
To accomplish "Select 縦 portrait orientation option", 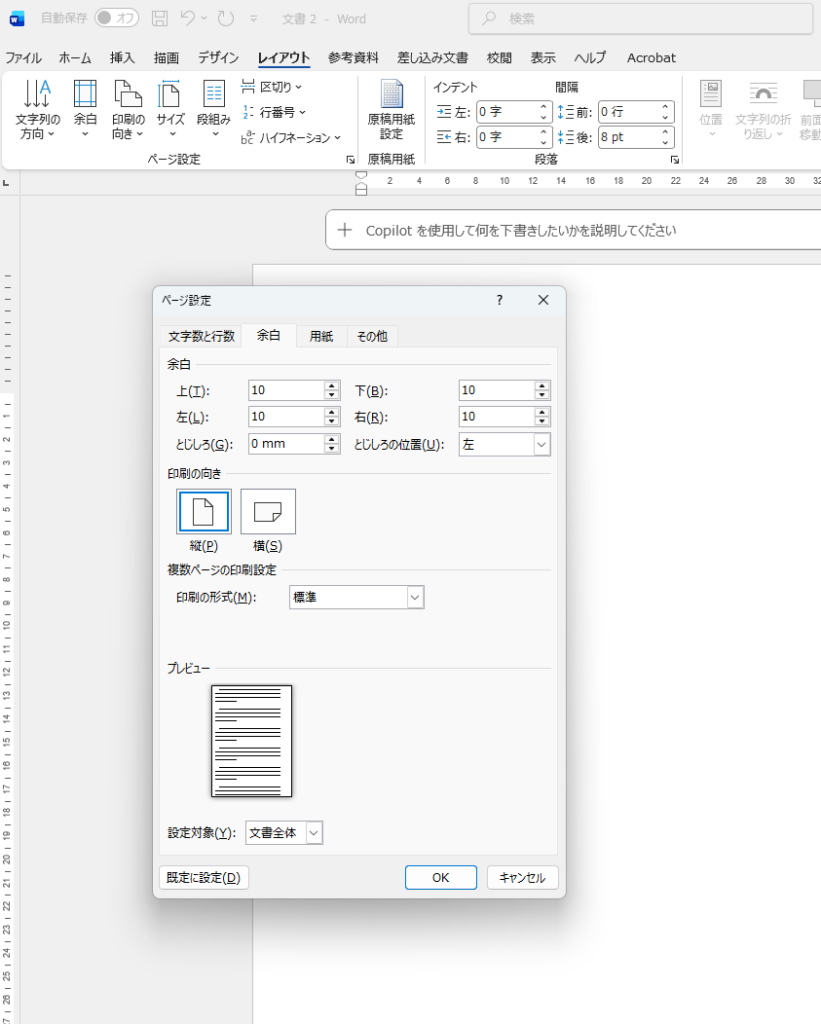I will pos(204,513).
